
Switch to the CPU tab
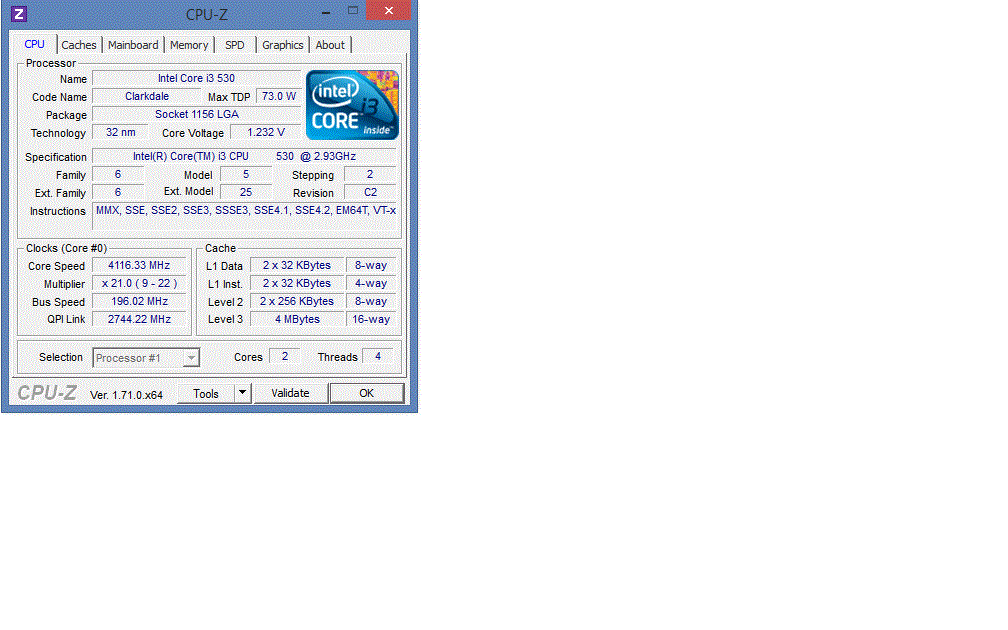[x=35, y=44]
